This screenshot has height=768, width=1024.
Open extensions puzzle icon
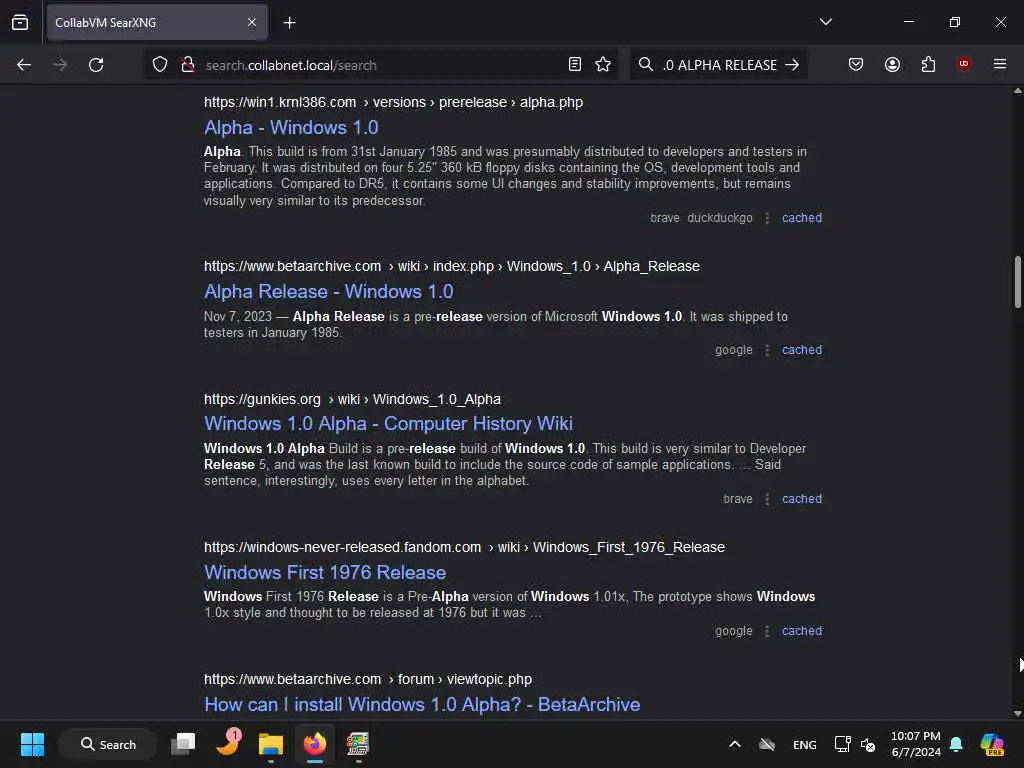point(928,64)
